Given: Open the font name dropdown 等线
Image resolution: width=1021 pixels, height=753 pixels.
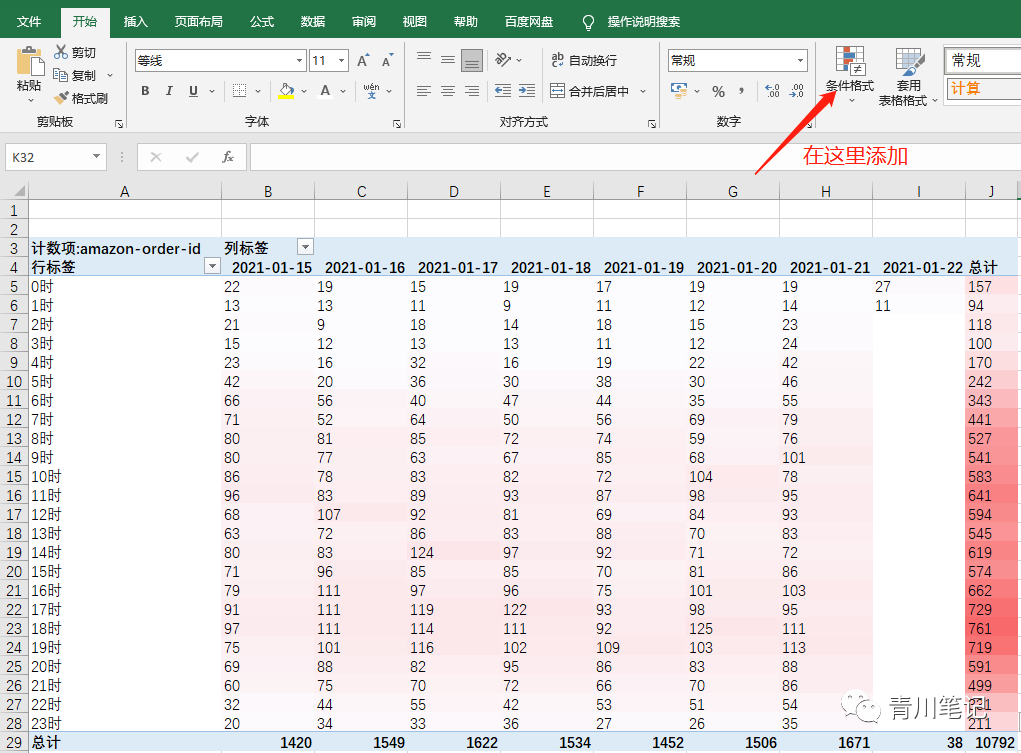Looking at the screenshot, I should click(300, 61).
